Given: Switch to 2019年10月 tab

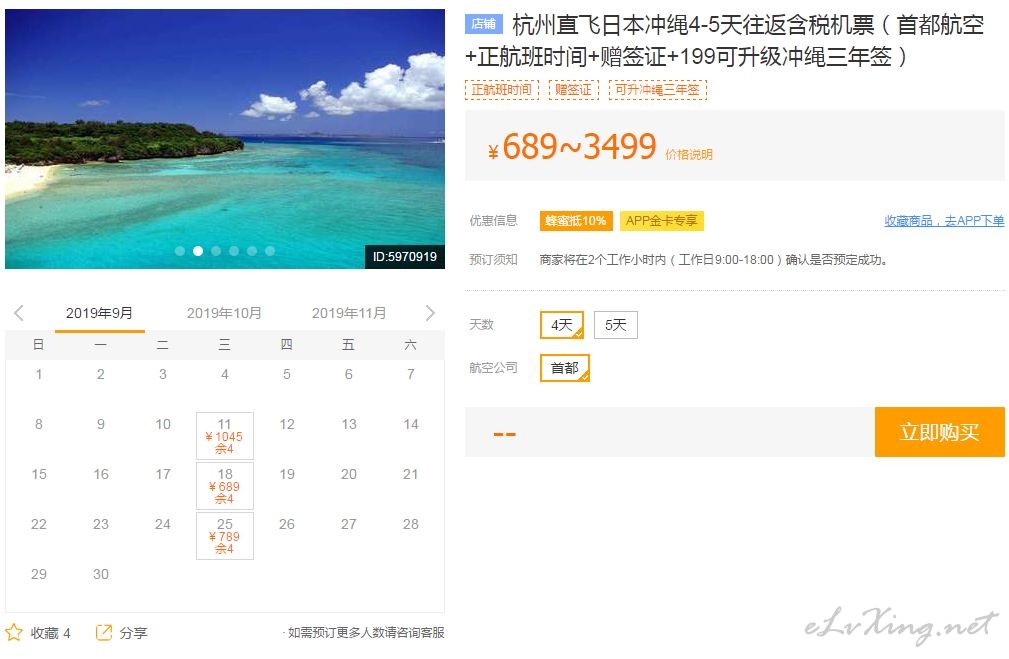Looking at the screenshot, I should coord(224,313).
